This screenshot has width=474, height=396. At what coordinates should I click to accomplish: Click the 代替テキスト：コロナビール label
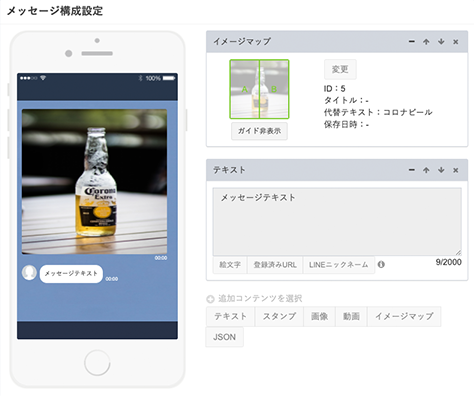(x=378, y=112)
